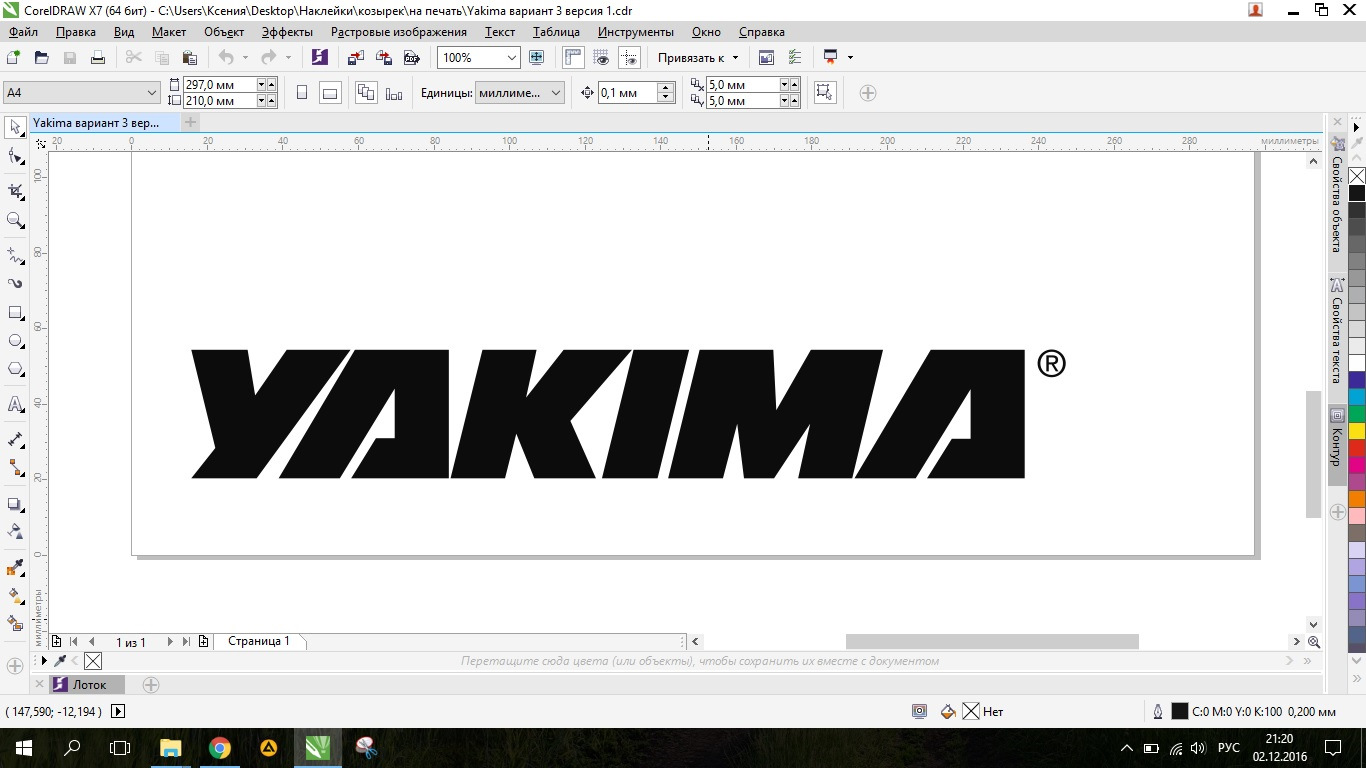Expand the redo history arrow
Image resolution: width=1366 pixels, height=768 pixels.
point(288,58)
